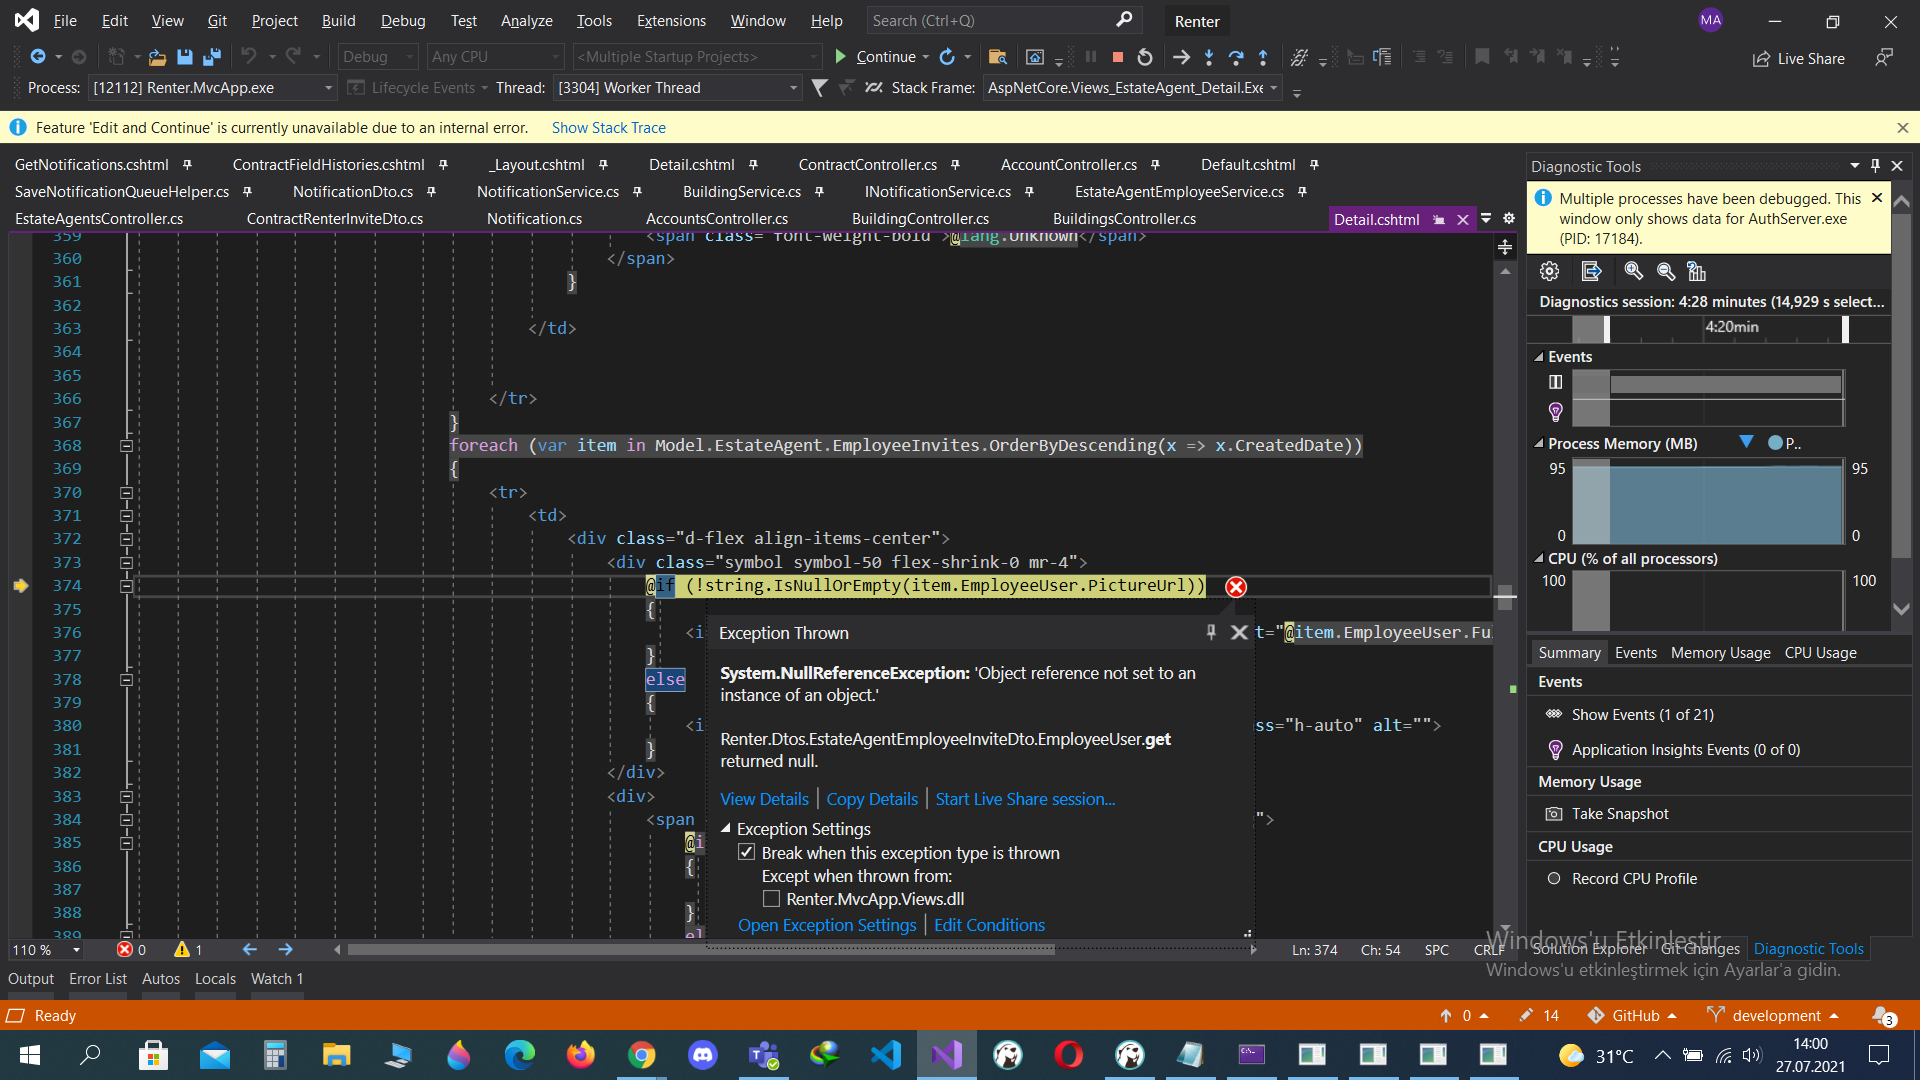Open the Debug menu
1920x1080 pixels.
click(x=403, y=20)
